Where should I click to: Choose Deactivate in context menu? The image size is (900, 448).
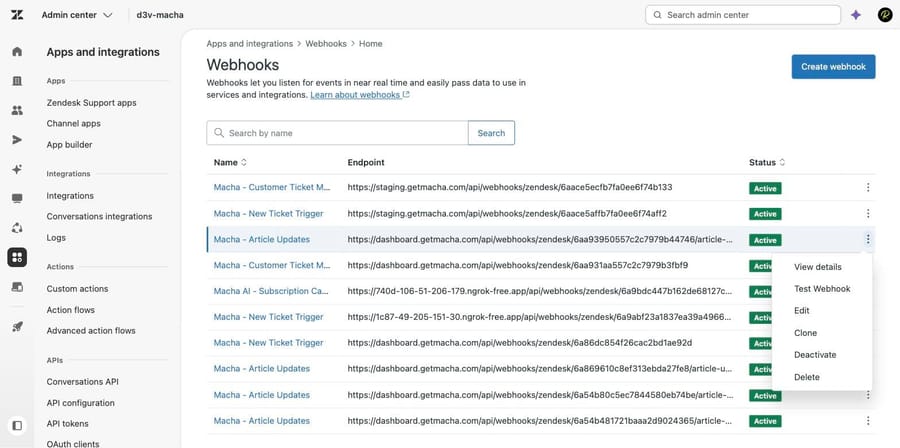815,354
